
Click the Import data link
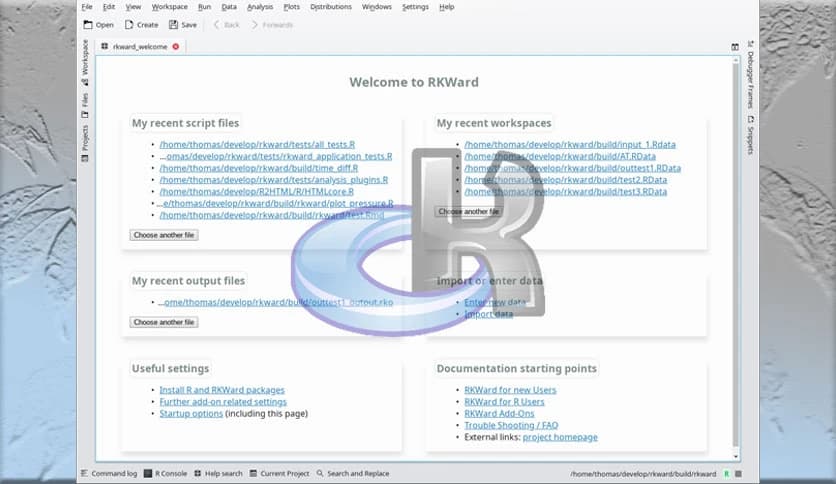pyautogui.click(x=488, y=314)
